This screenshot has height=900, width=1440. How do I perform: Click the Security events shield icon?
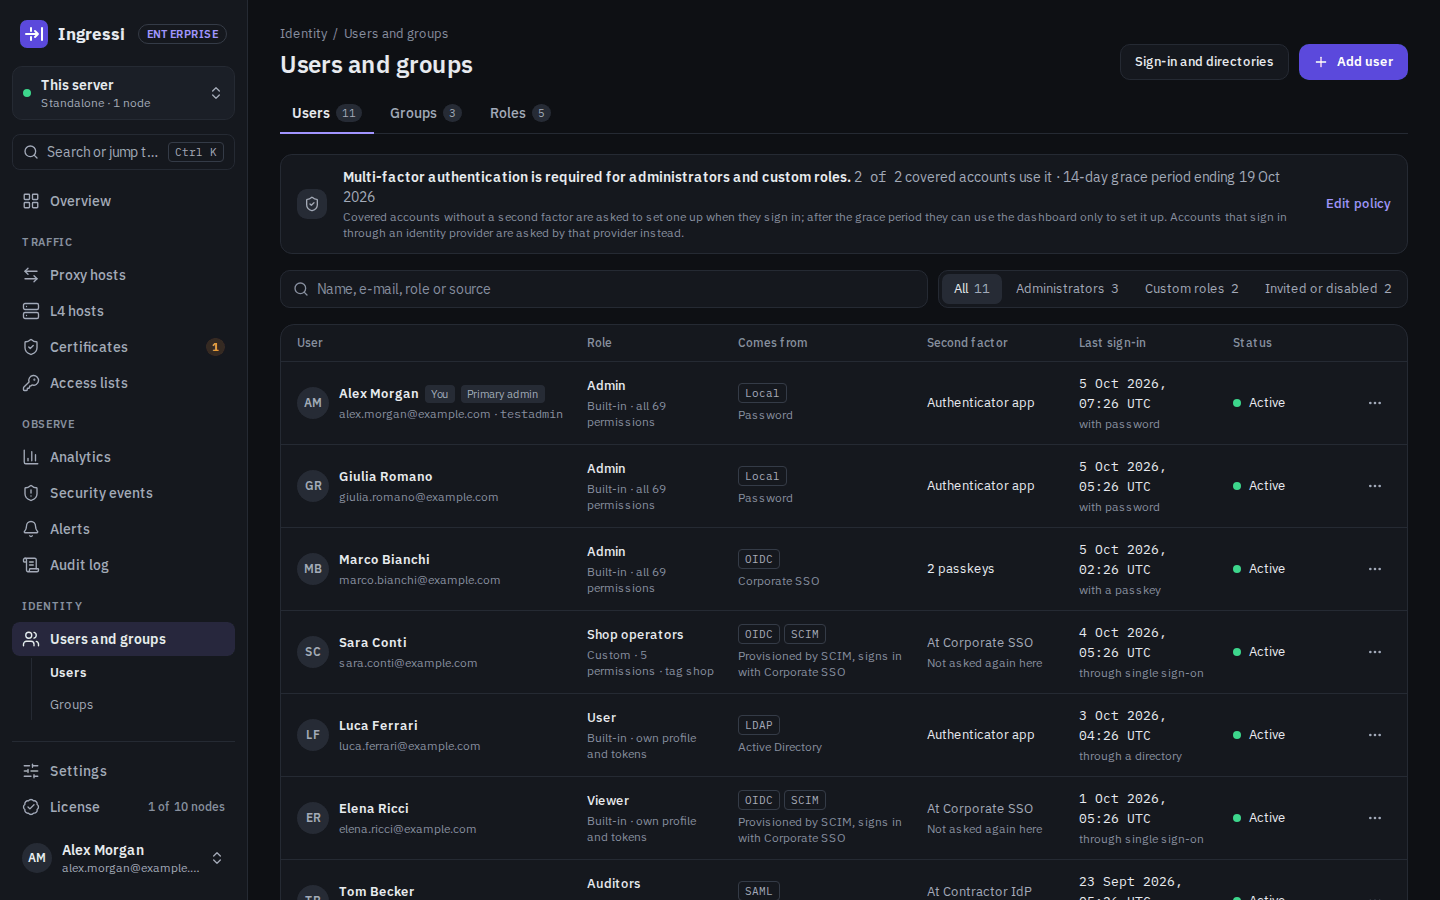[x=31, y=493]
